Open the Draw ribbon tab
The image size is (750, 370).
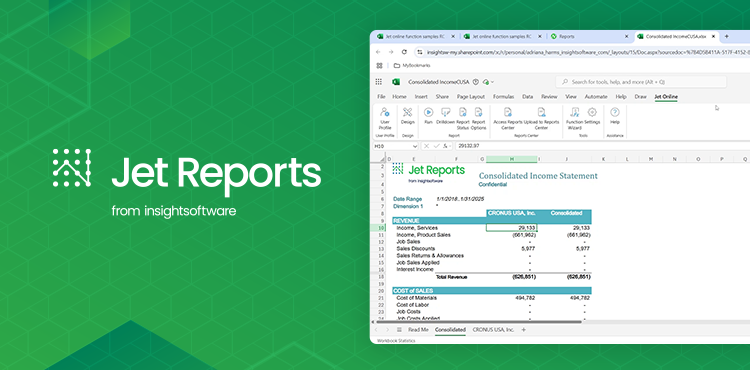pos(640,97)
